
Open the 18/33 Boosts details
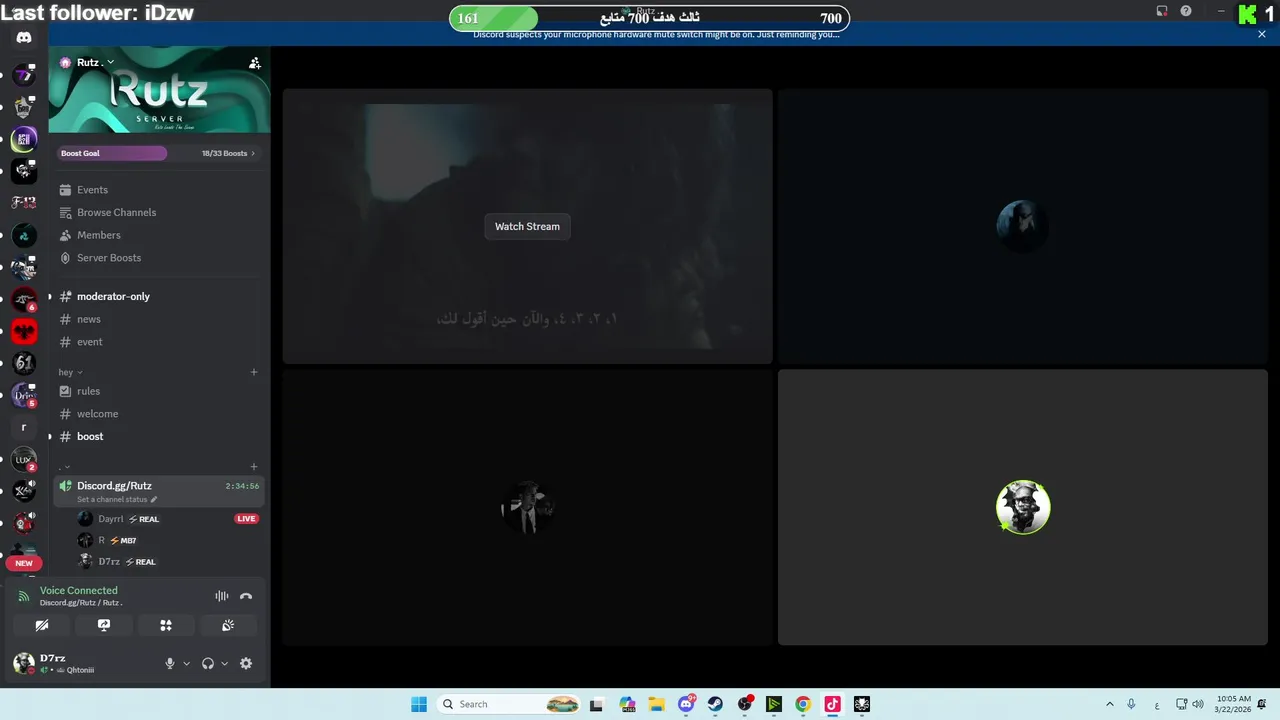228,153
